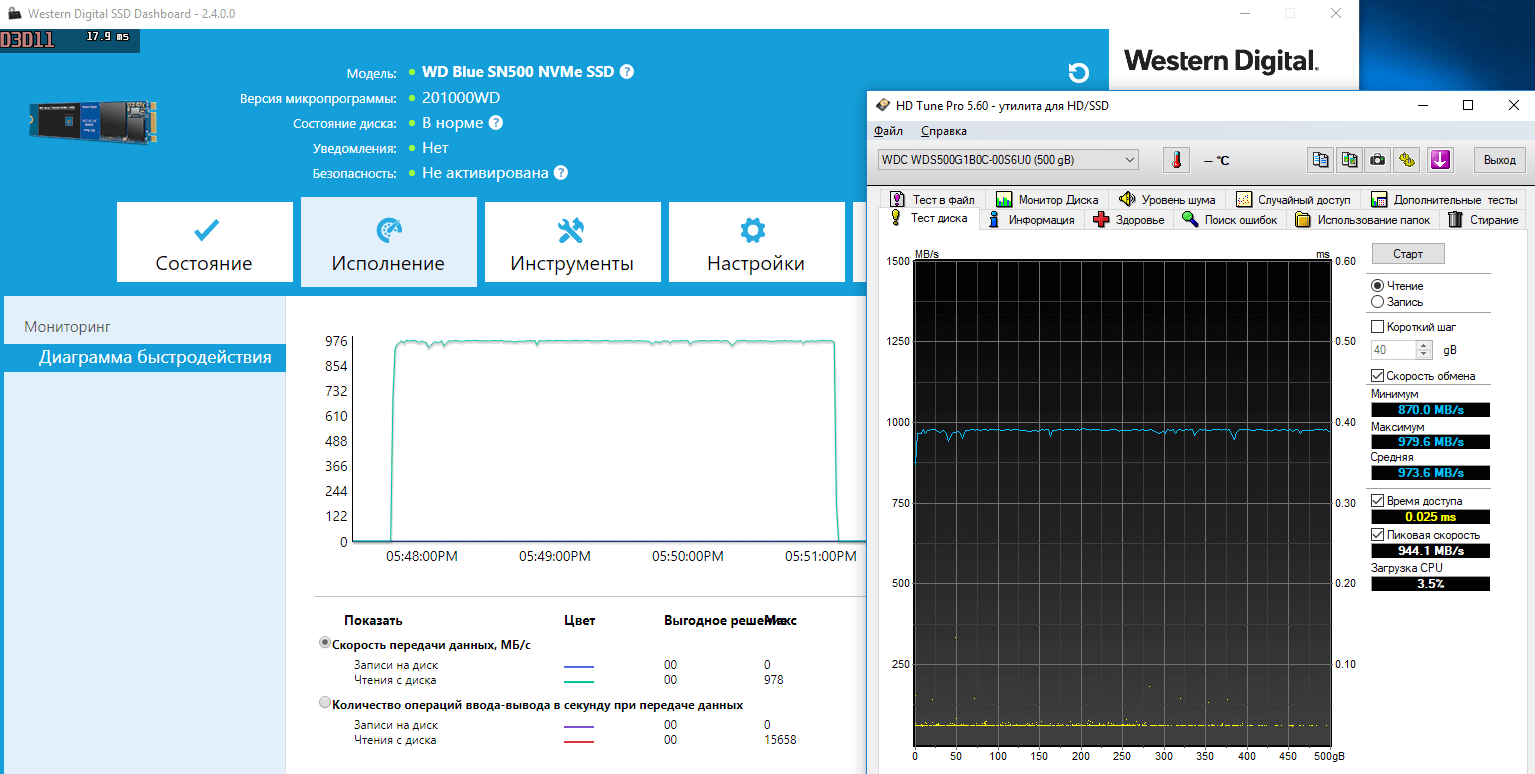The image size is (1535, 774).
Task: Click the gB value stepper arrows
Action: point(1424,350)
